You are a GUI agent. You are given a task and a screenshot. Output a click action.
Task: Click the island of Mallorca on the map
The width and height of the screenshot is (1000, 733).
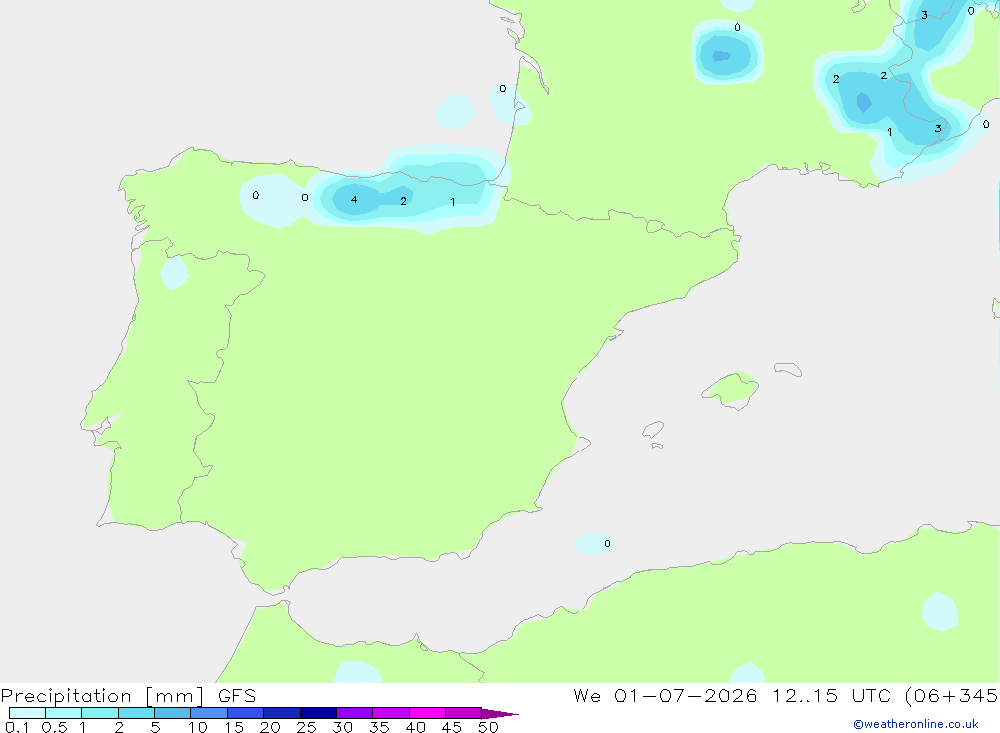click(x=730, y=389)
